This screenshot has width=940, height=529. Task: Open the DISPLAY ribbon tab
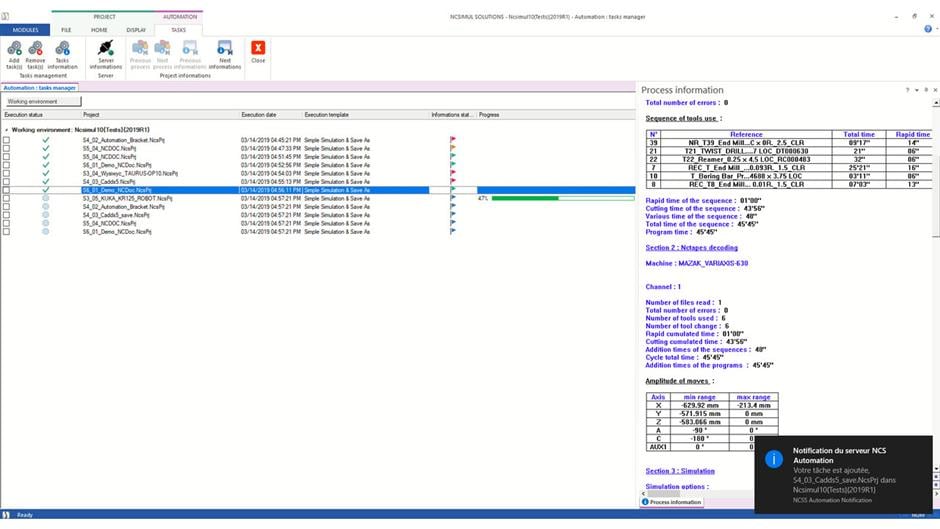click(136, 30)
